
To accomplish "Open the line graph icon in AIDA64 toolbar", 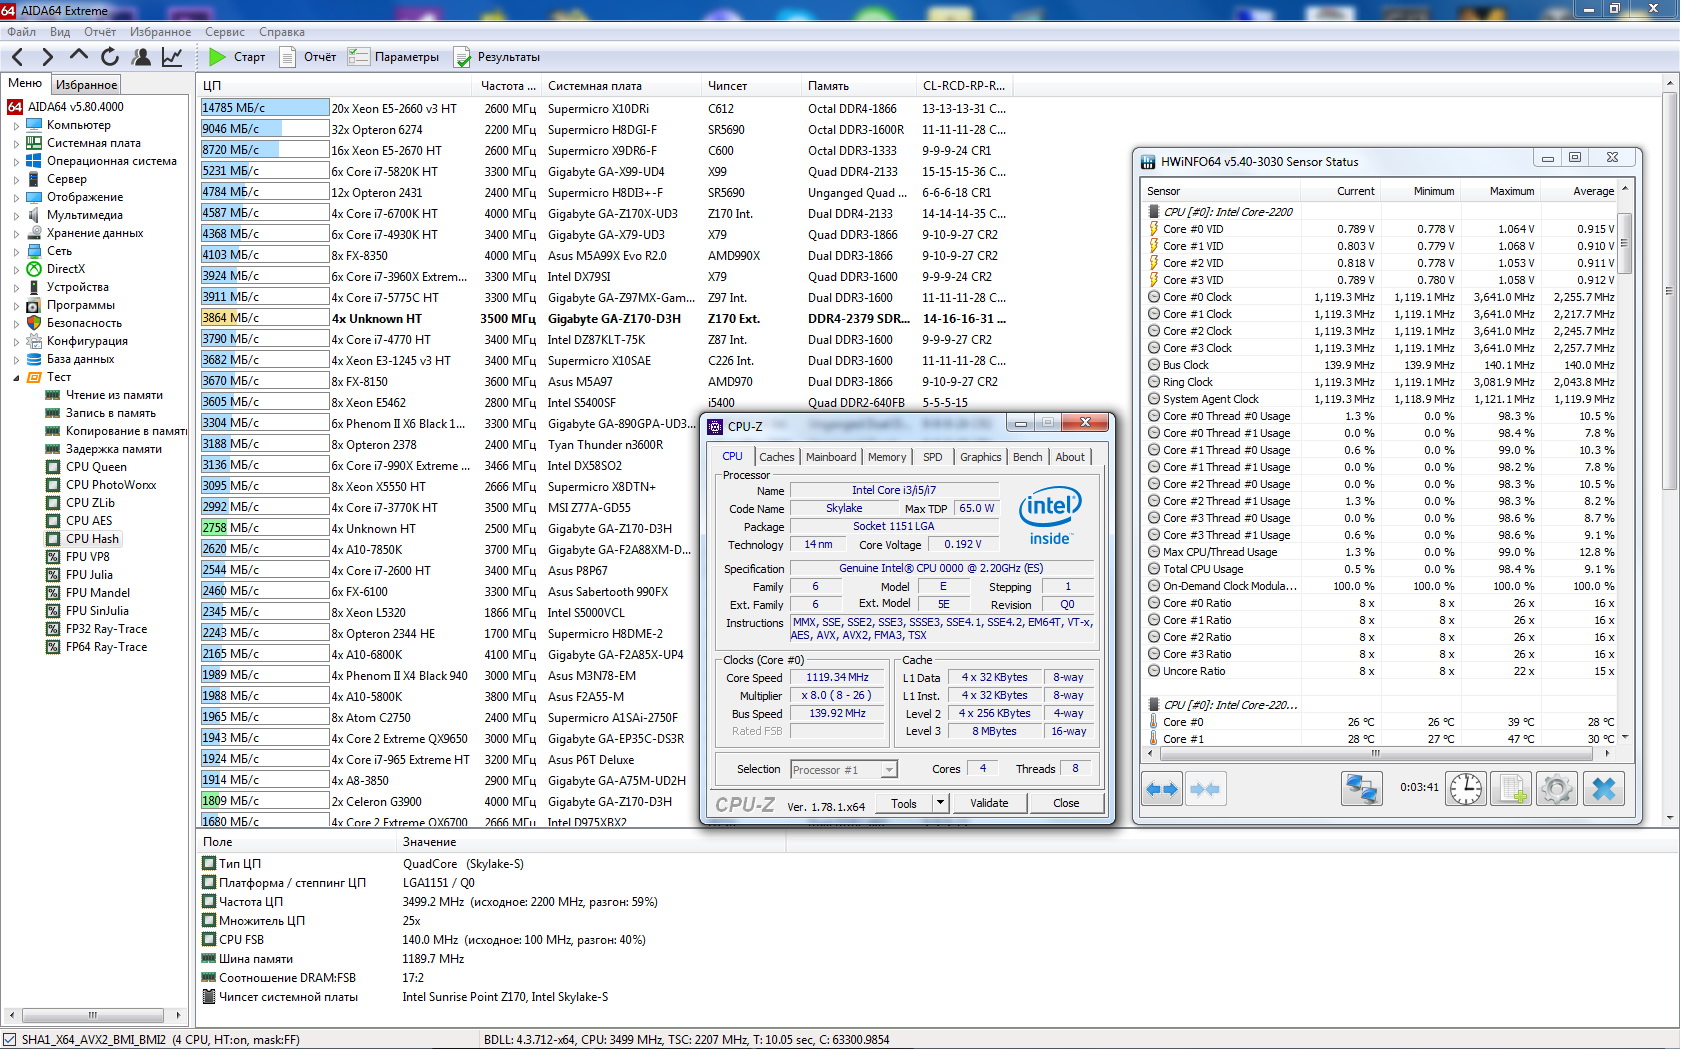I will tap(172, 57).
